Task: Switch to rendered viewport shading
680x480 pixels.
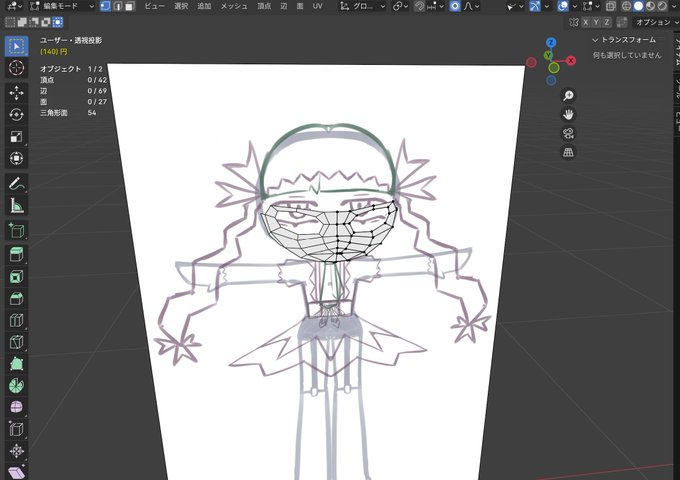Action: coord(663,6)
